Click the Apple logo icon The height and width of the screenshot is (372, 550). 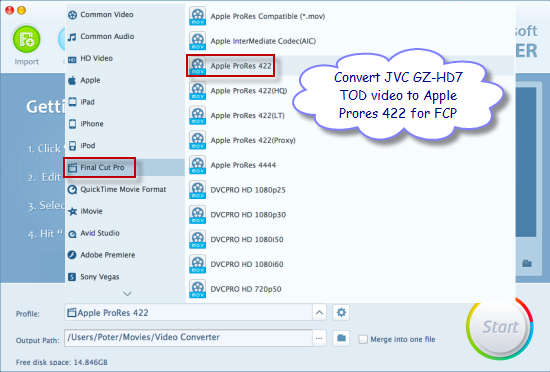(x=72, y=80)
